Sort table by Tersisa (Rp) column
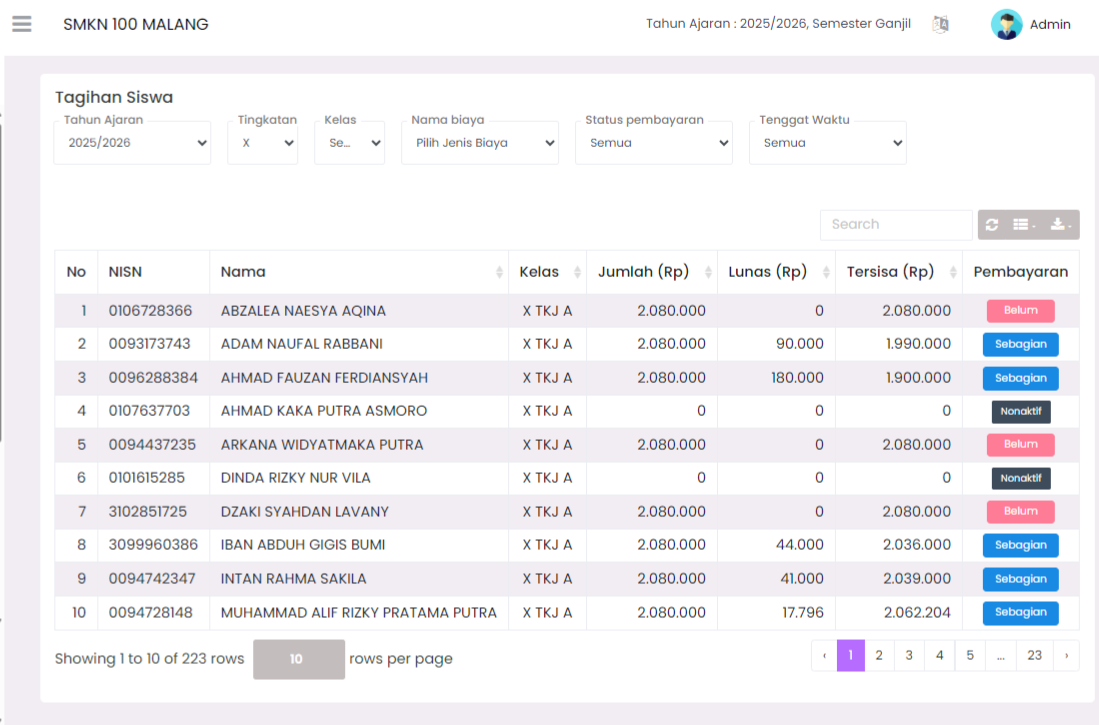The image size is (1099, 725). tap(898, 272)
